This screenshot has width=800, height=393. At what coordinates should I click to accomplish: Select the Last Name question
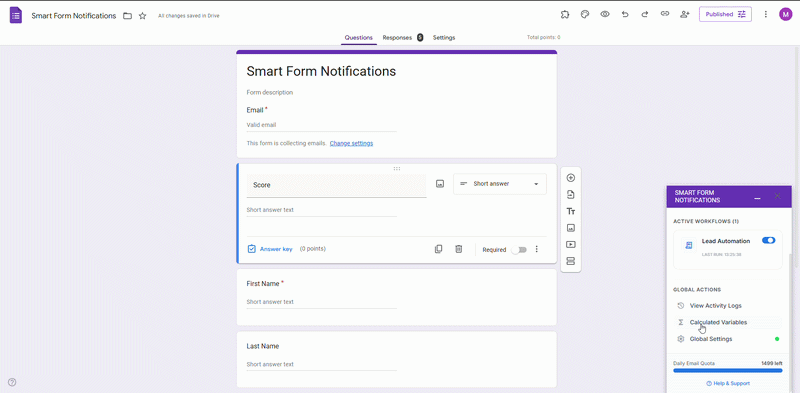click(396, 359)
